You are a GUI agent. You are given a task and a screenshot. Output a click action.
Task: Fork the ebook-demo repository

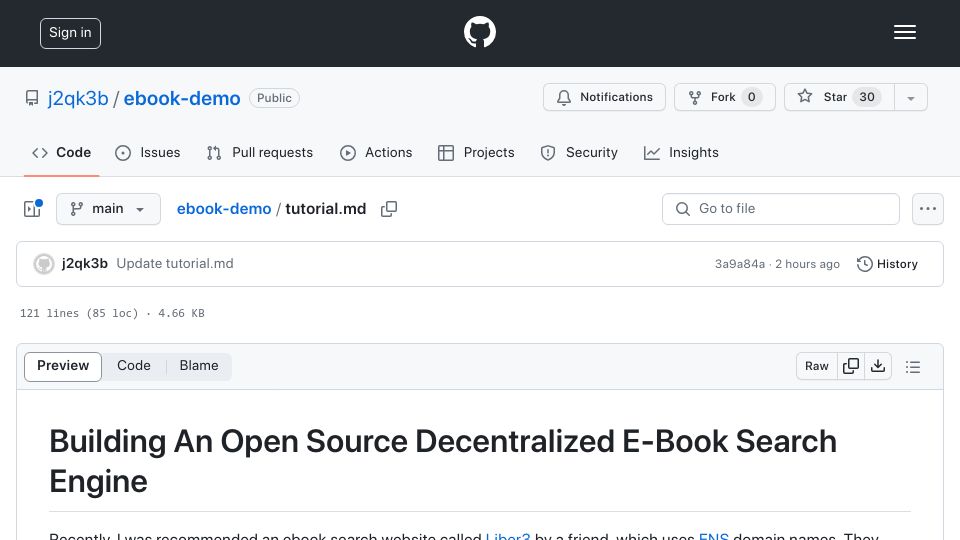click(725, 97)
